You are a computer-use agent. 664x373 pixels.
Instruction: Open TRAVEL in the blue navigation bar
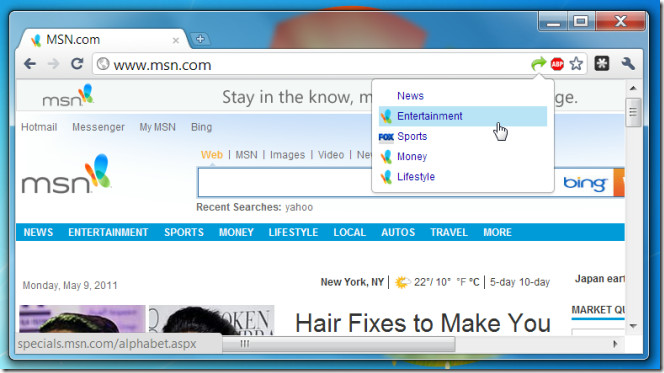point(449,232)
